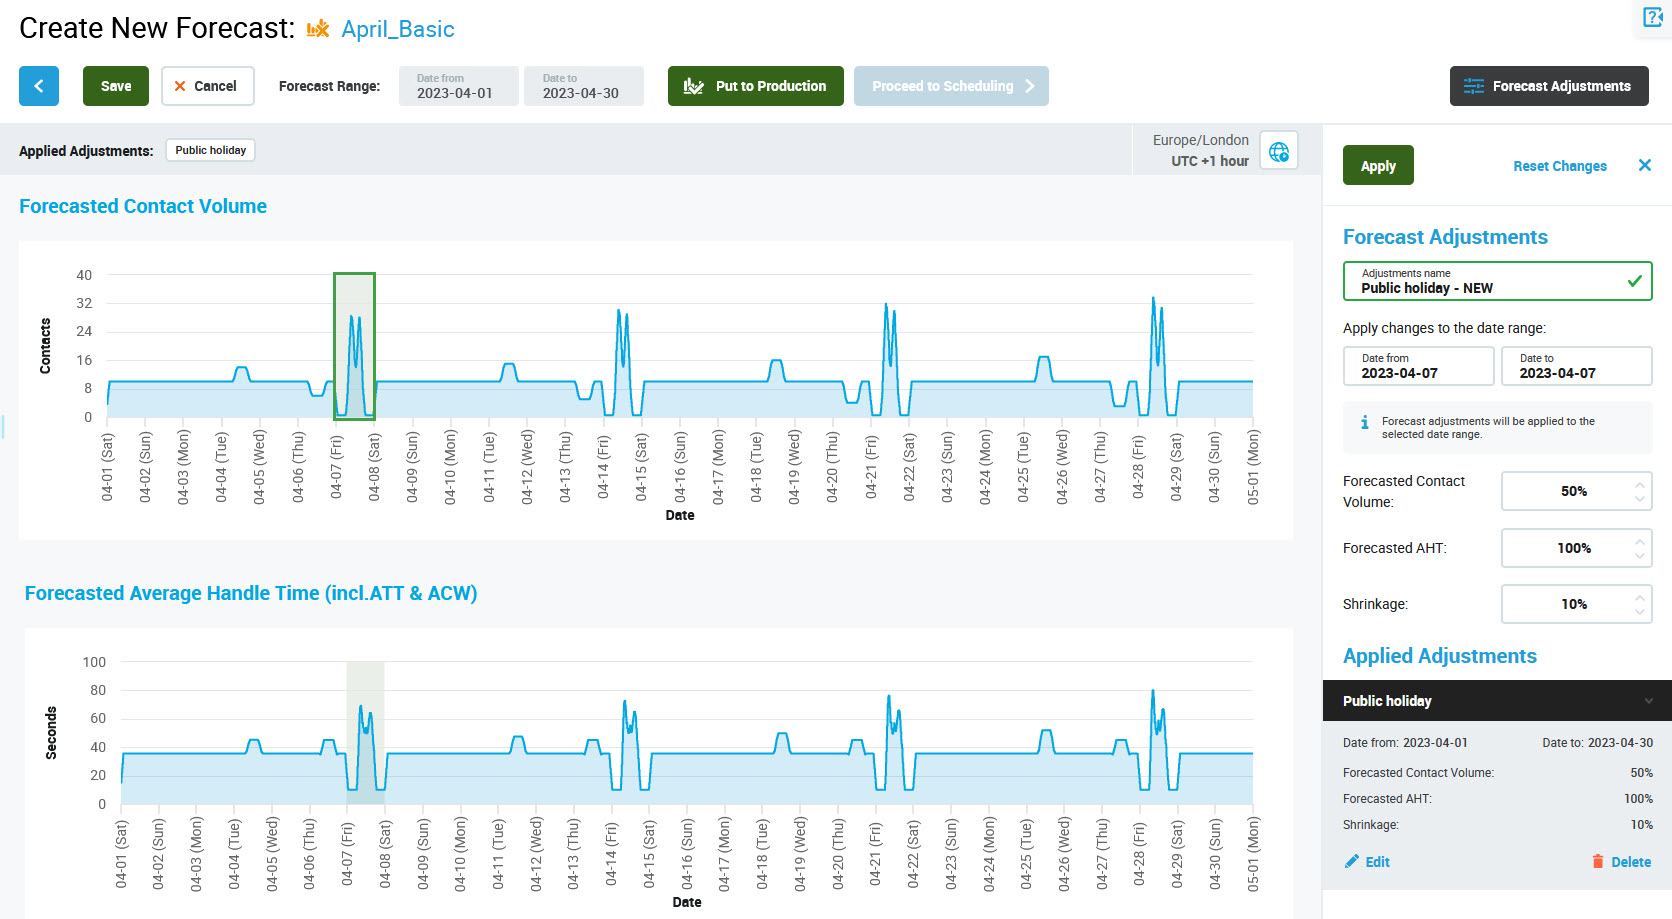Screen dimensions: 1672x919
Task: Open the timezone globe icon
Action: click(1278, 151)
